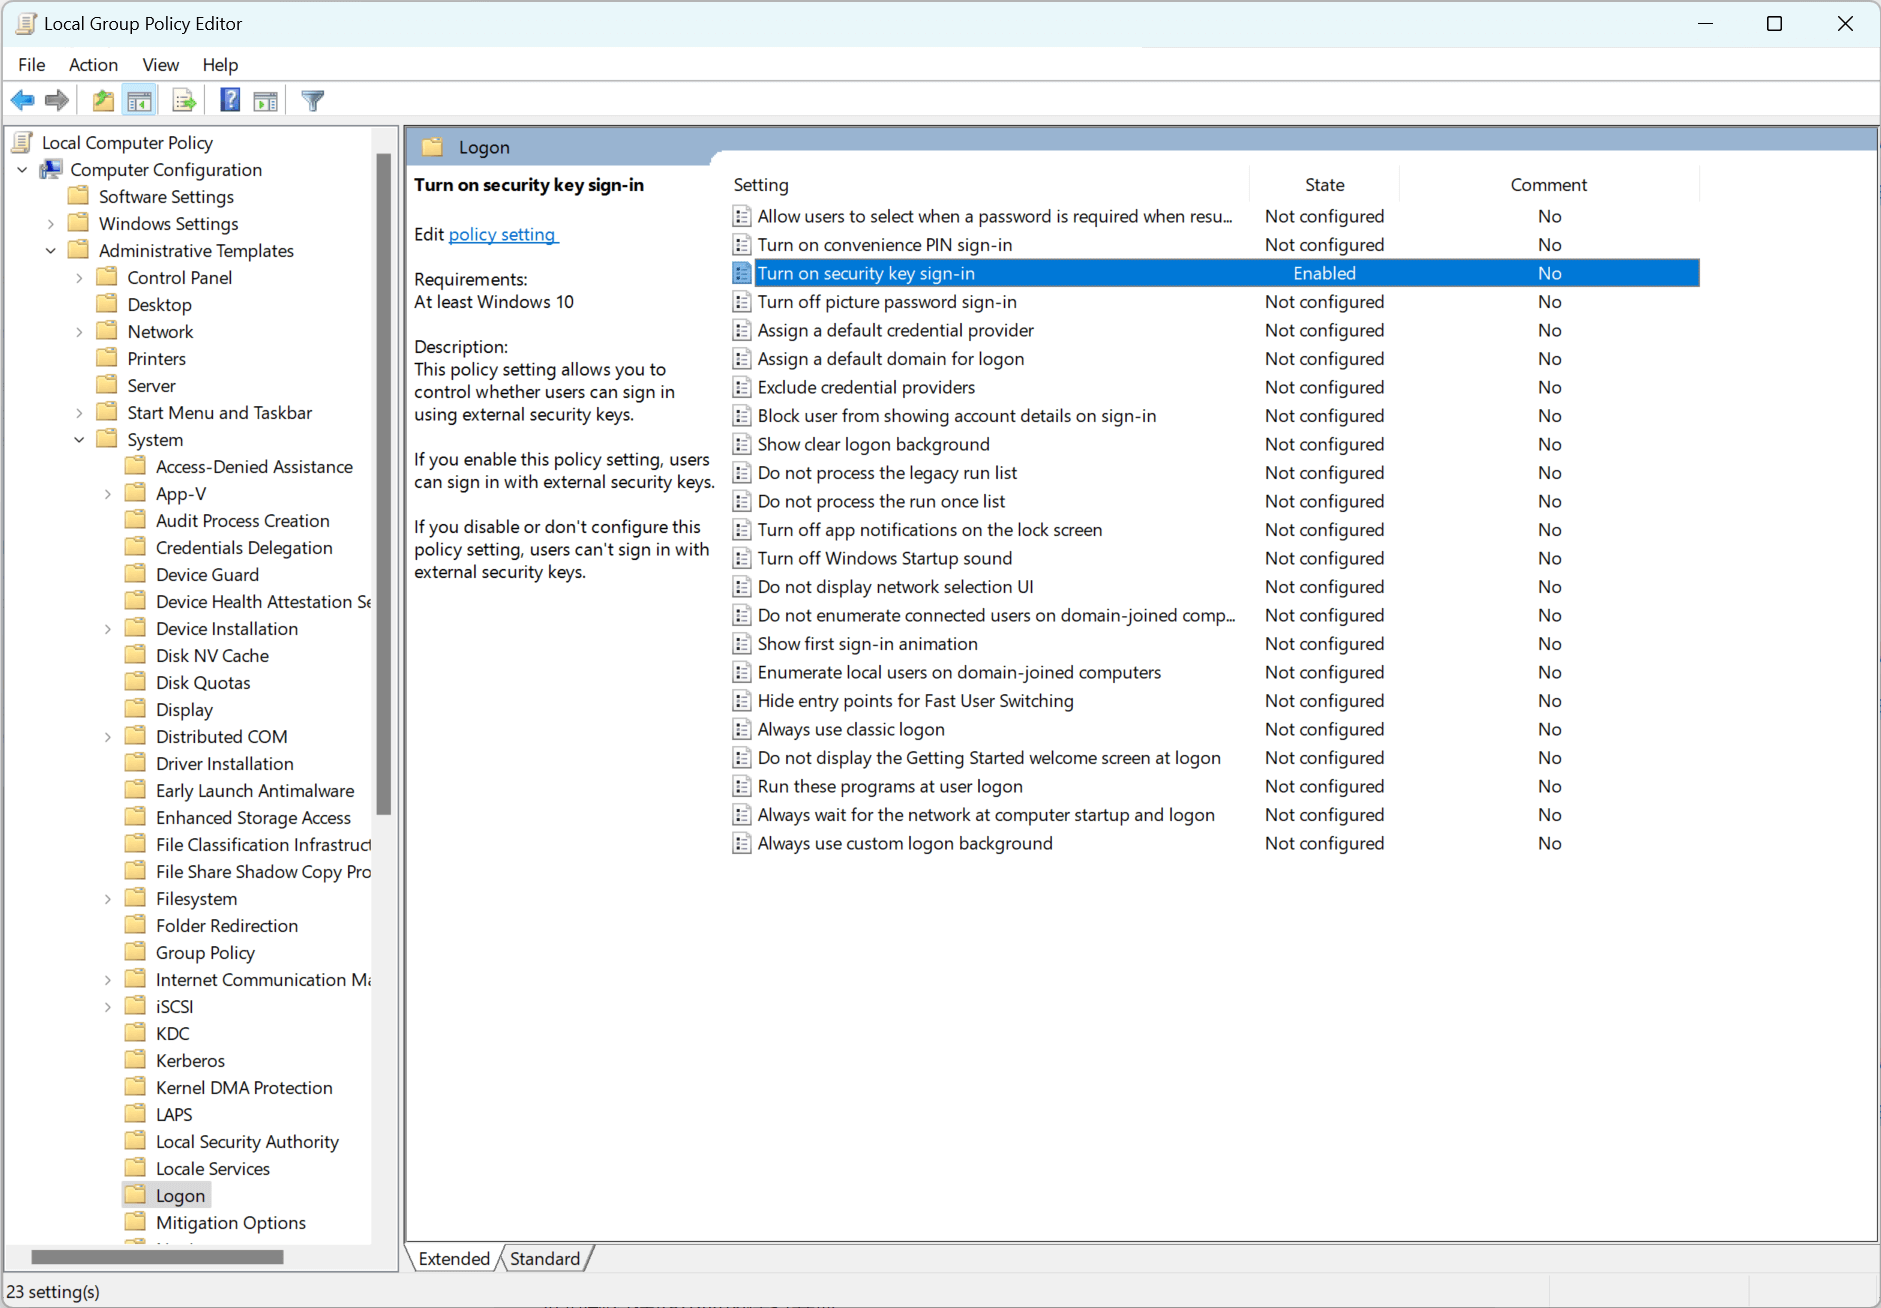Collapse the Administrative Templates node
This screenshot has height=1308, width=1881.
[51, 251]
